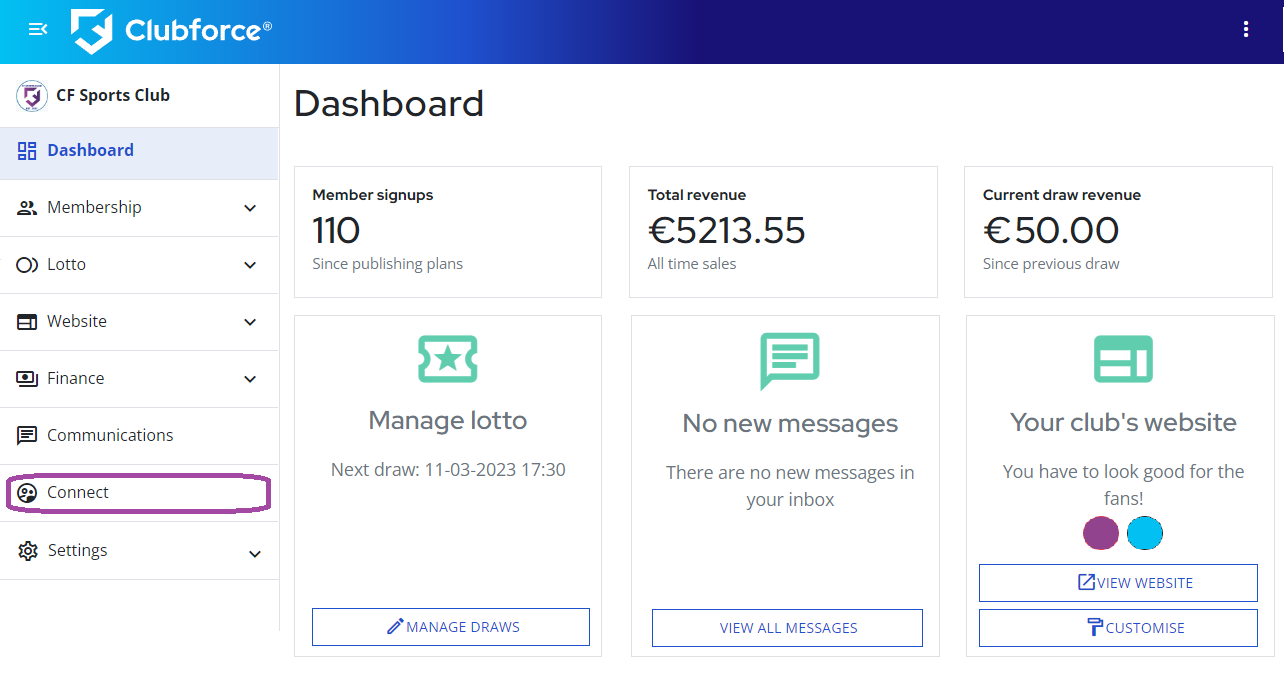This screenshot has height=694, width=1284.
Task: Click the green chat message icon
Action: tap(790, 361)
